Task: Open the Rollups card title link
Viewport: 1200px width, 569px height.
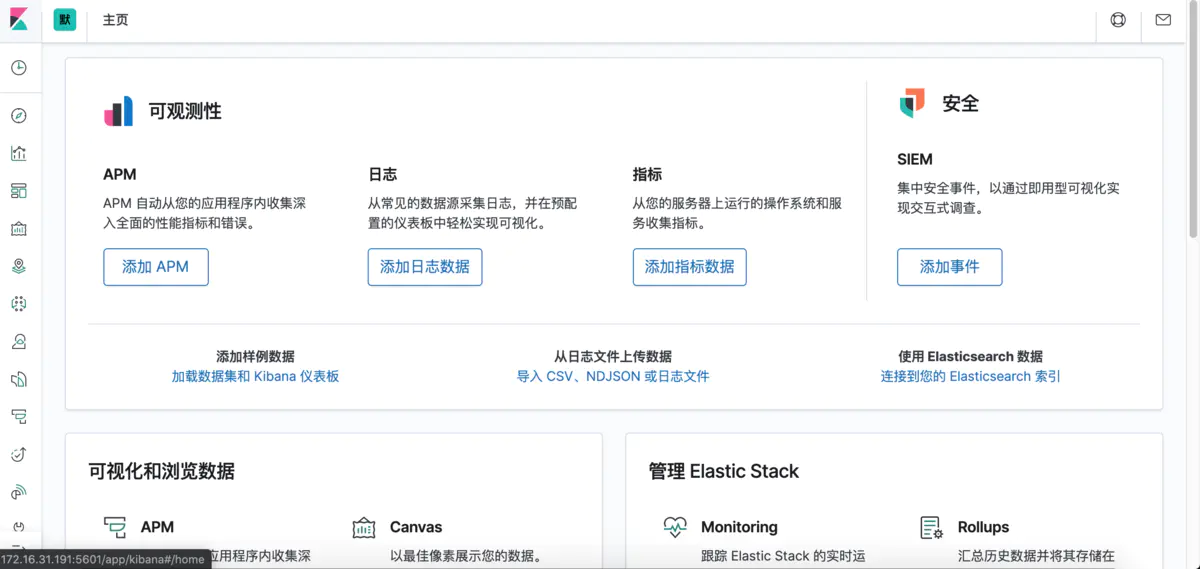Action: pos(984,527)
